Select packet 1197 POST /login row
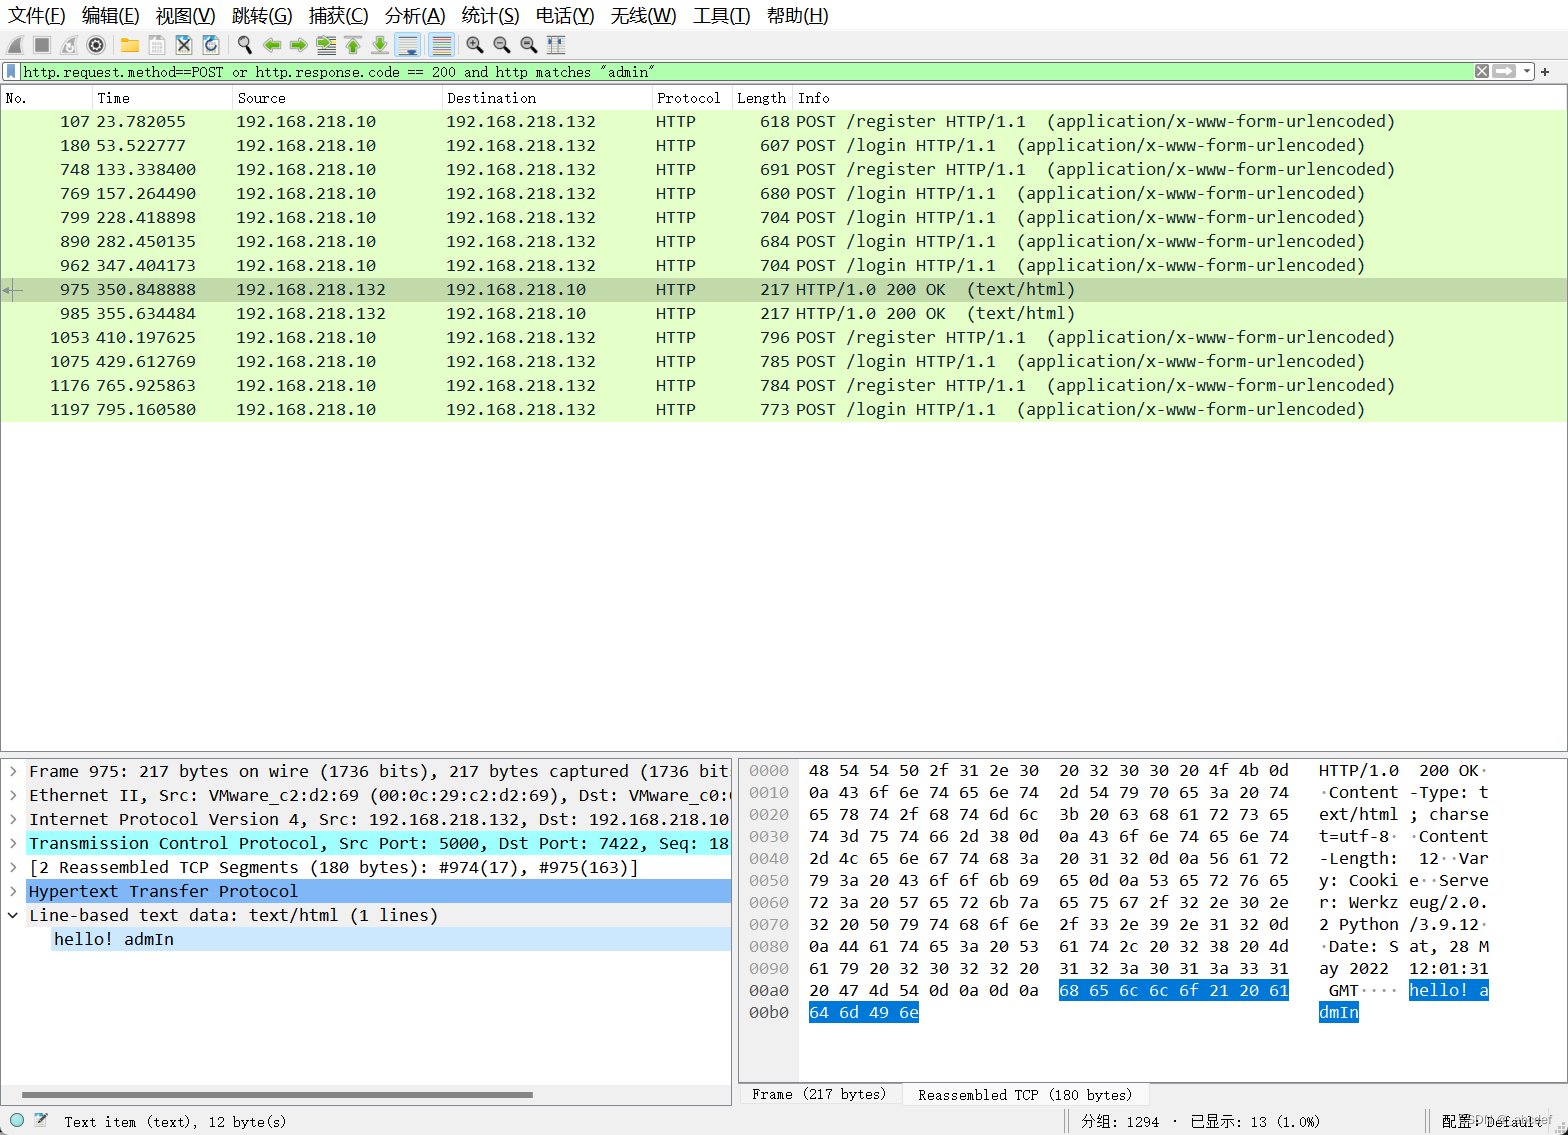This screenshot has width=1568, height=1135. coord(784,409)
